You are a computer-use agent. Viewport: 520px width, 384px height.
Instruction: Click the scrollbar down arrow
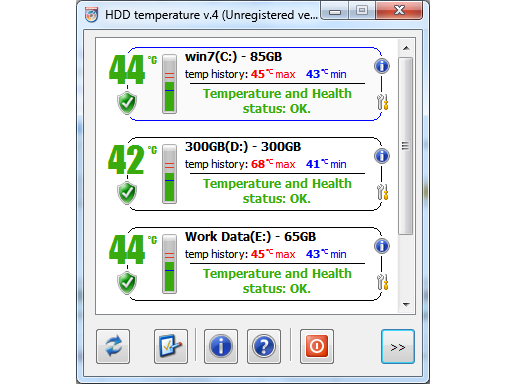point(406,304)
